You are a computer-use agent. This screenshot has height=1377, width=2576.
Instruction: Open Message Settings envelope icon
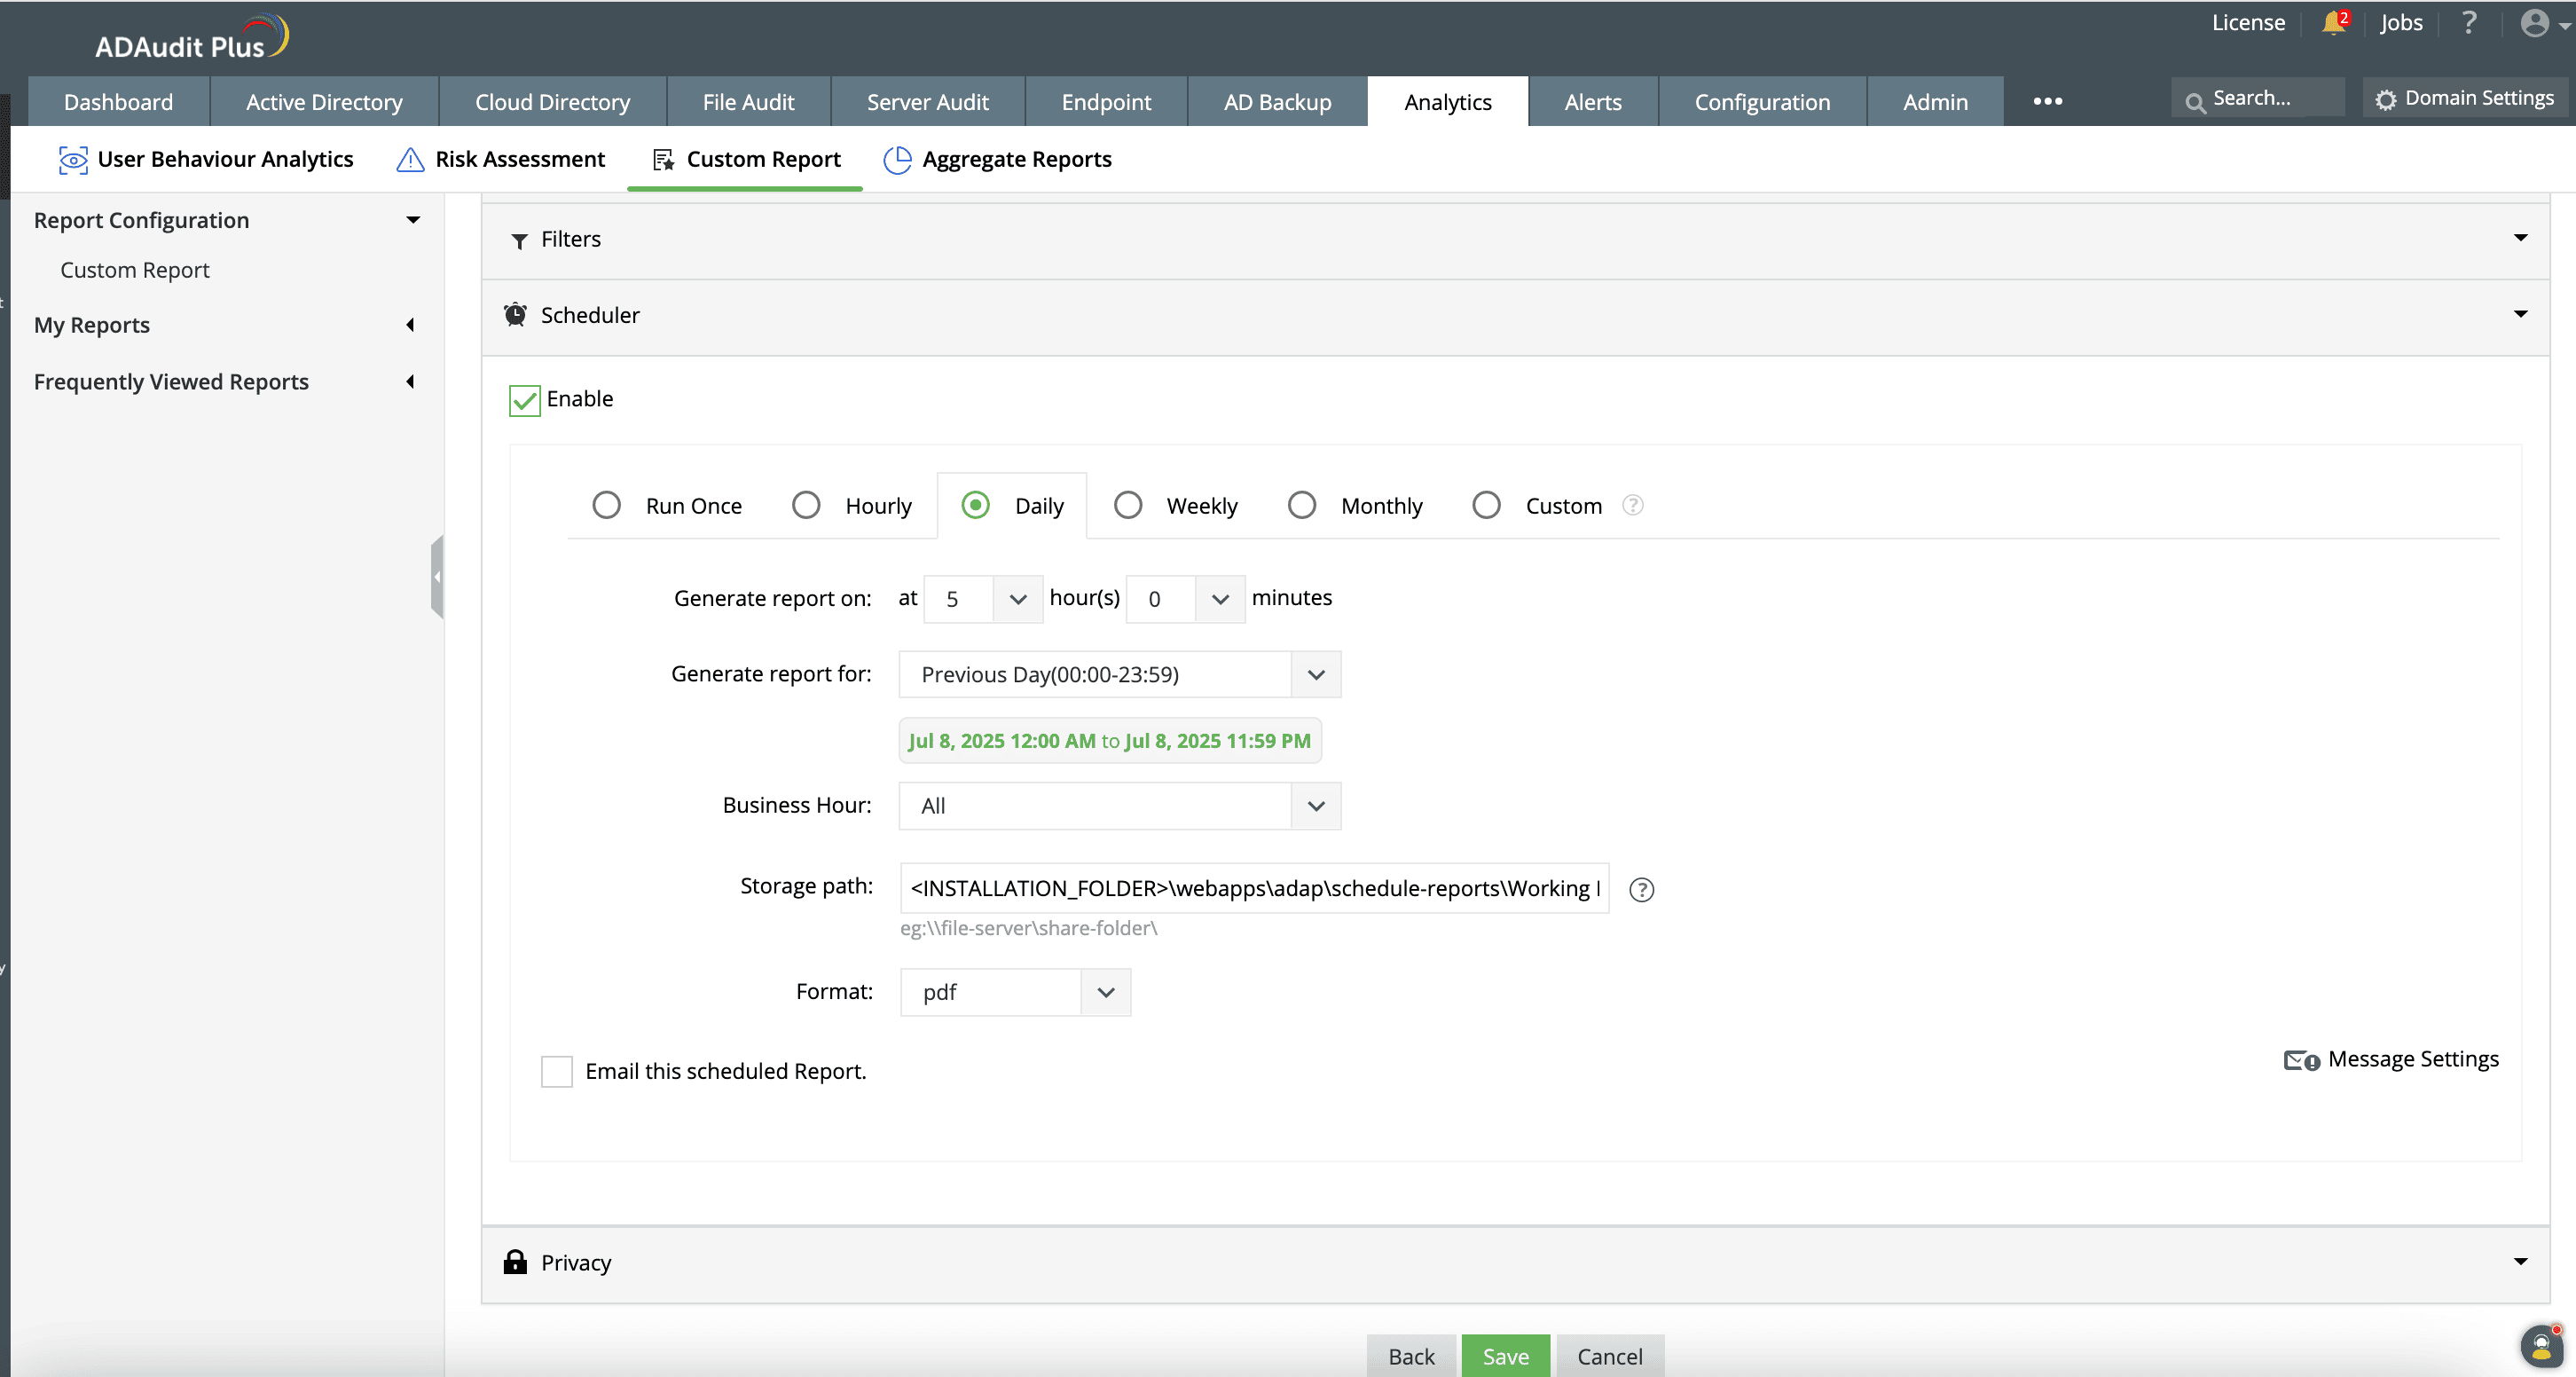tap(2300, 1060)
